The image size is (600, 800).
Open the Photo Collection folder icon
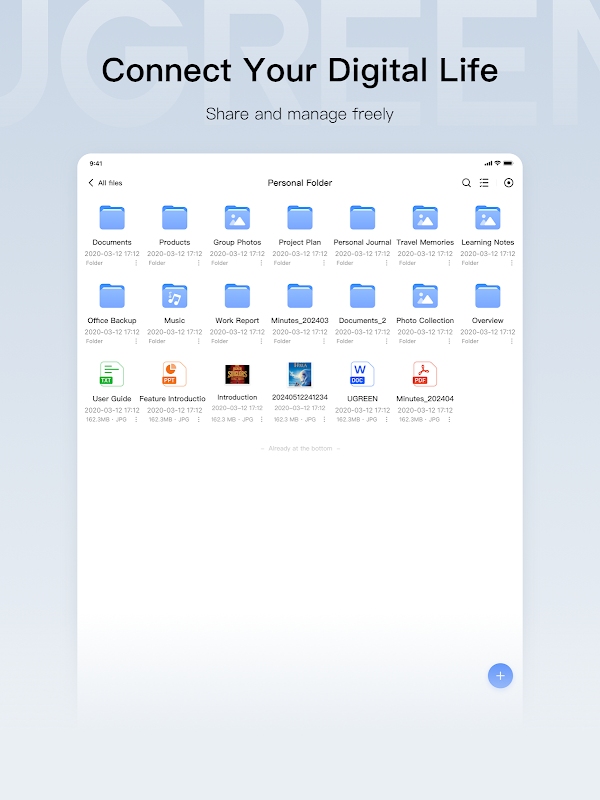point(425,296)
